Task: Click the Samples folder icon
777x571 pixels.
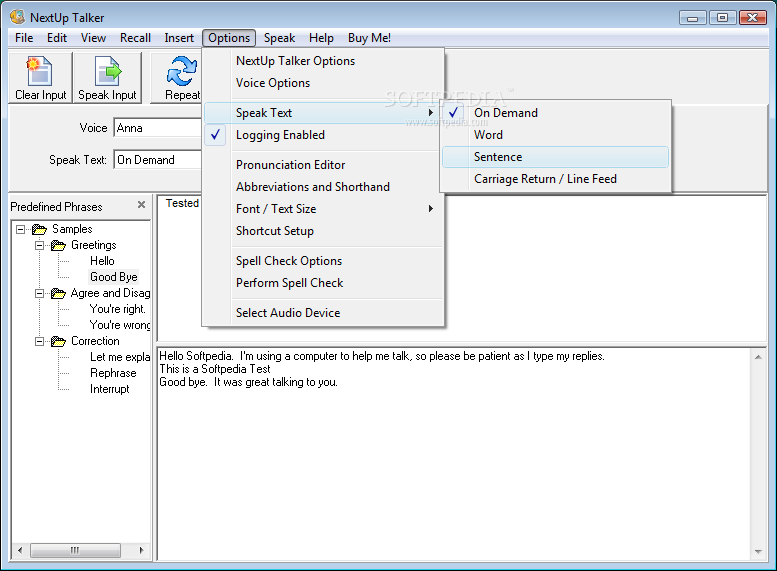Action: tap(39, 229)
